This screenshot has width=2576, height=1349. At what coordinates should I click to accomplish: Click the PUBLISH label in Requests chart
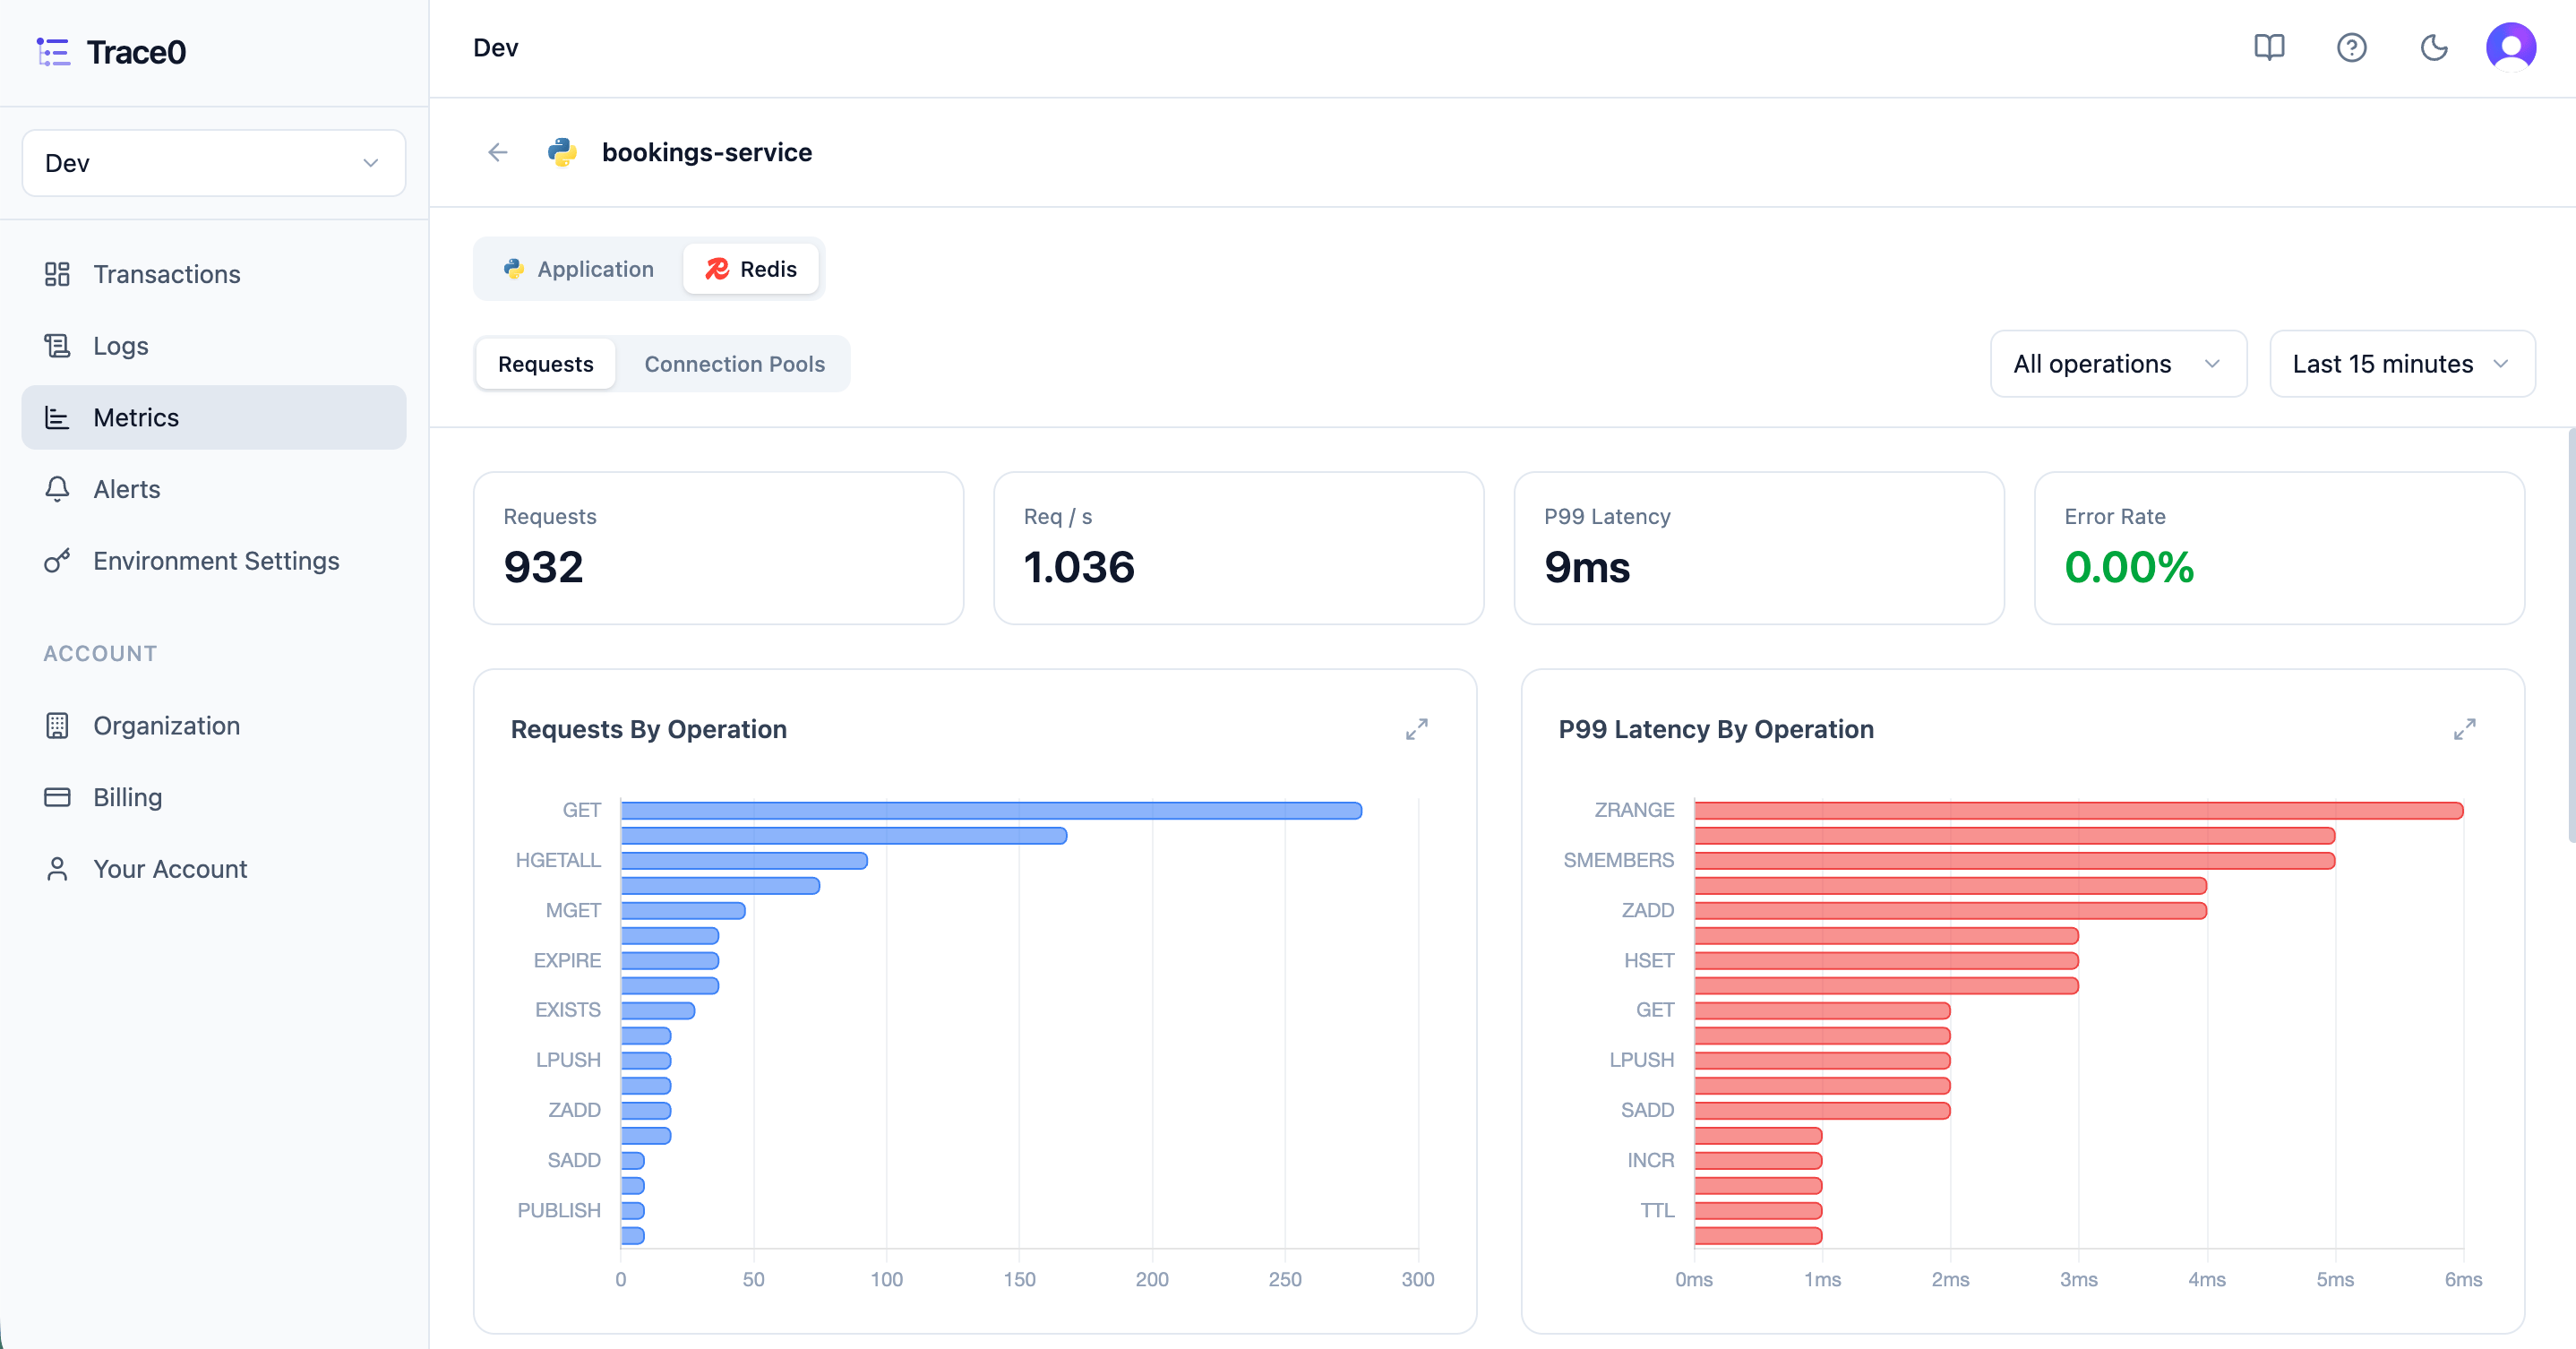[558, 1210]
